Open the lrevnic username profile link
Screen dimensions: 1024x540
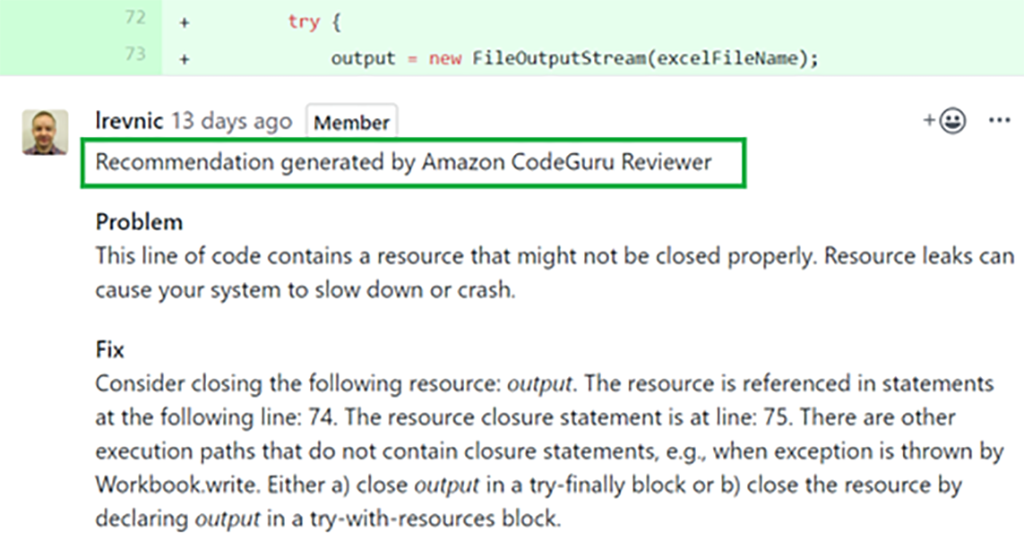[130, 122]
